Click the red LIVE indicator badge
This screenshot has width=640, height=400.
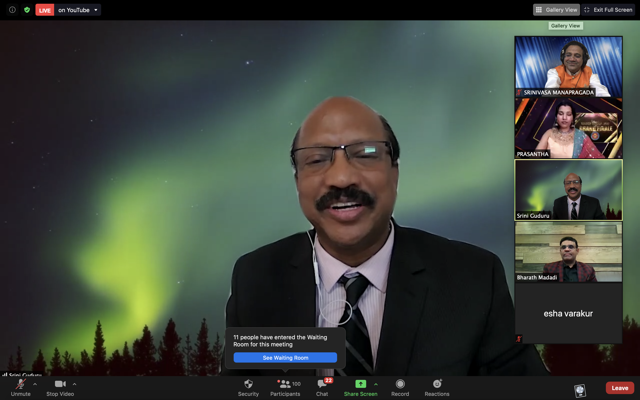[44, 10]
